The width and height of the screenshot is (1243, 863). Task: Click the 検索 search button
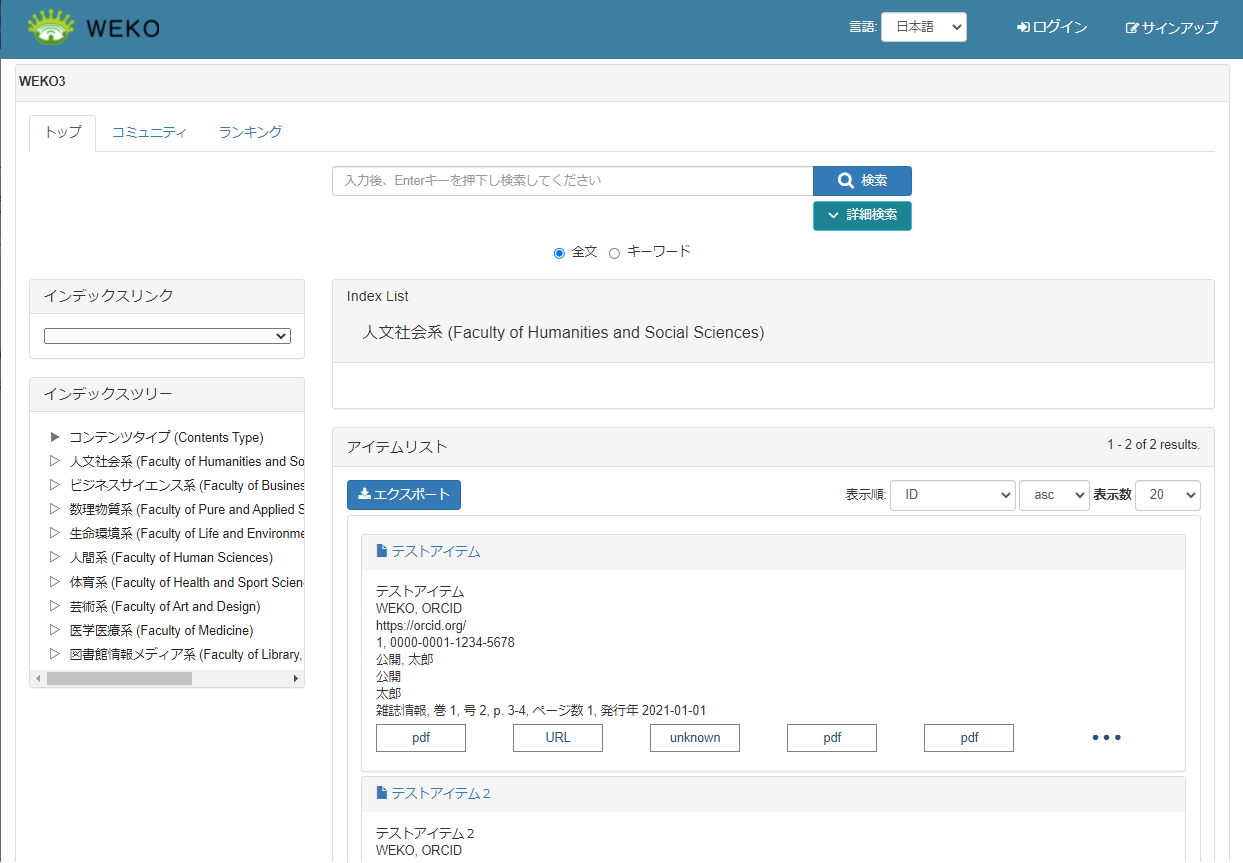(862, 181)
